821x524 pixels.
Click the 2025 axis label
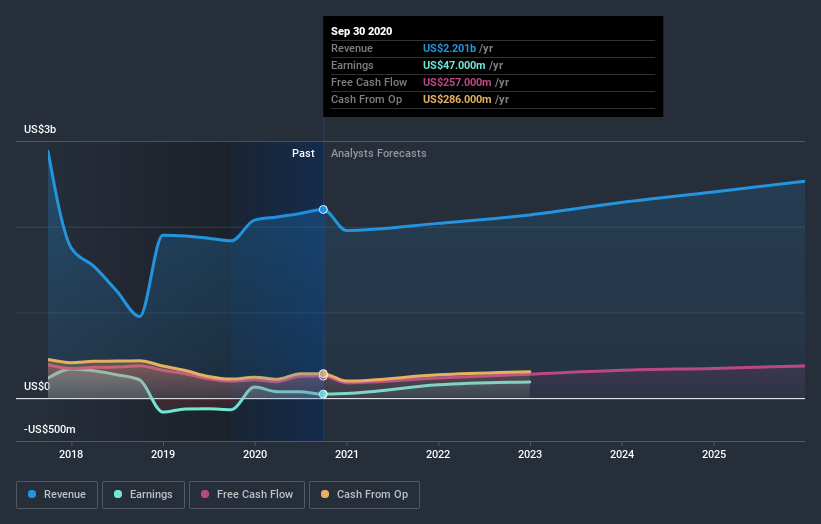[714, 454]
